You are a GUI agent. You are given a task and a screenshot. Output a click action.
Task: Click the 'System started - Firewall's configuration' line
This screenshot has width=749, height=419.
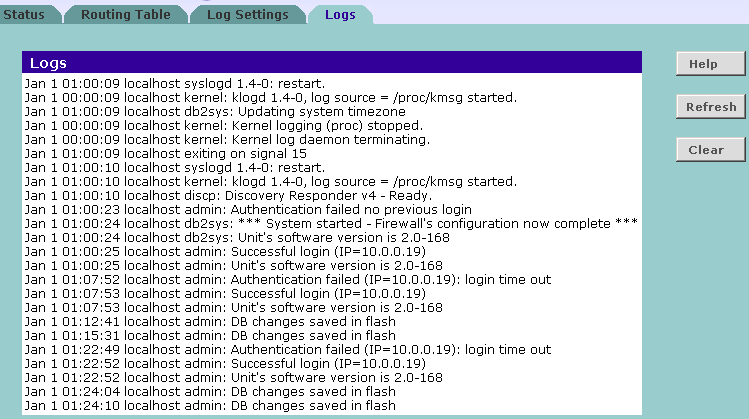point(330,223)
